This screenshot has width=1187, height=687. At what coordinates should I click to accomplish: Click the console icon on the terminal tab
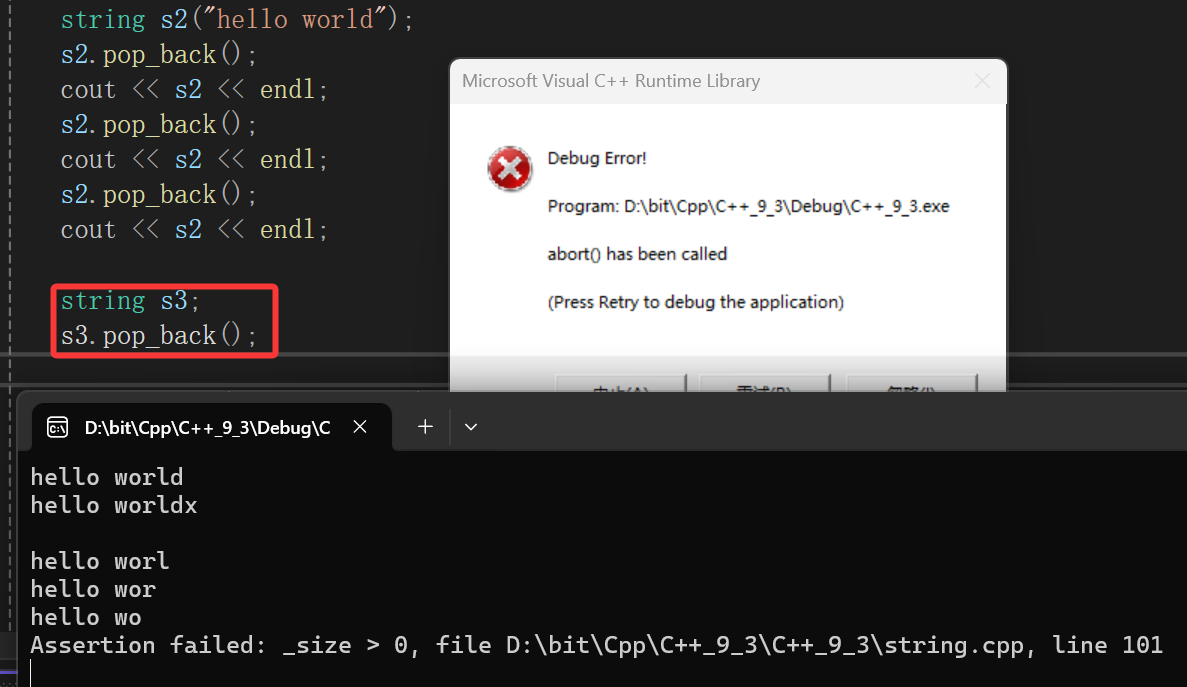58,427
